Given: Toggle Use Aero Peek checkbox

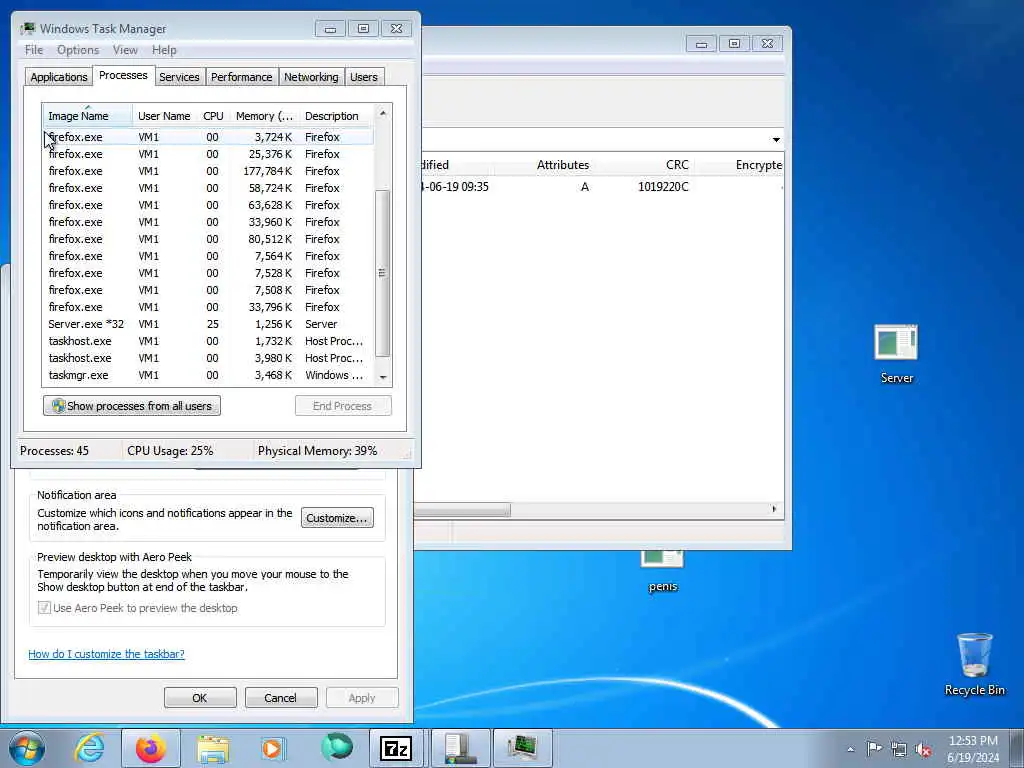Looking at the screenshot, I should [x=44, y=608].
